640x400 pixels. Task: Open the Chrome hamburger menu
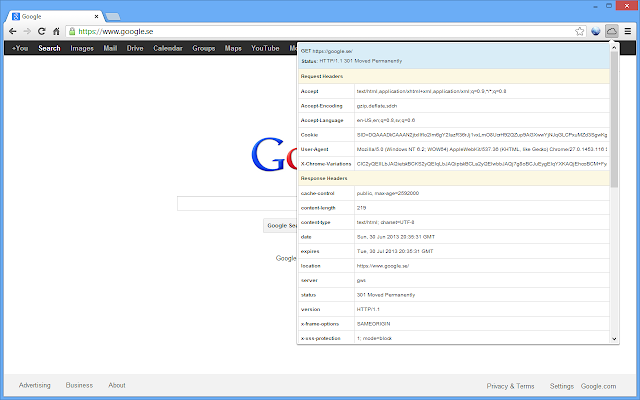(x=628, y=31)
